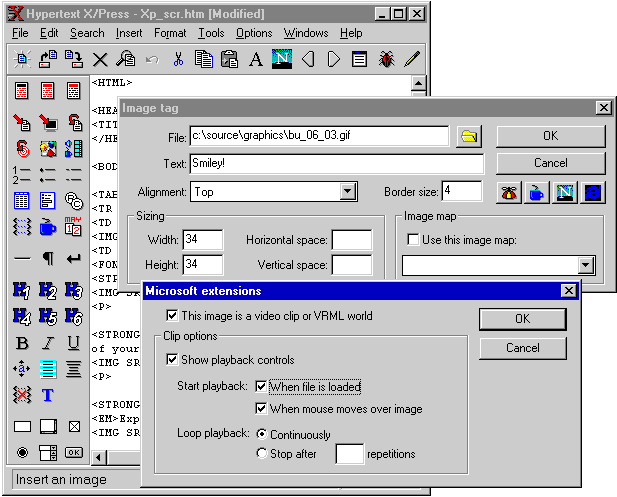
Task: Click the editor vertical scrollbar up arrow
Action: [418, 83]
